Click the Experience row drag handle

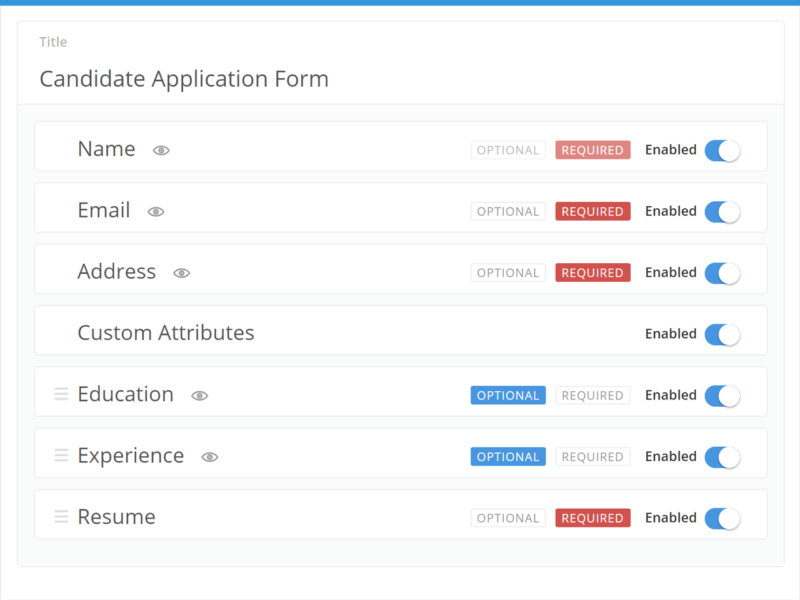(61, 454)
